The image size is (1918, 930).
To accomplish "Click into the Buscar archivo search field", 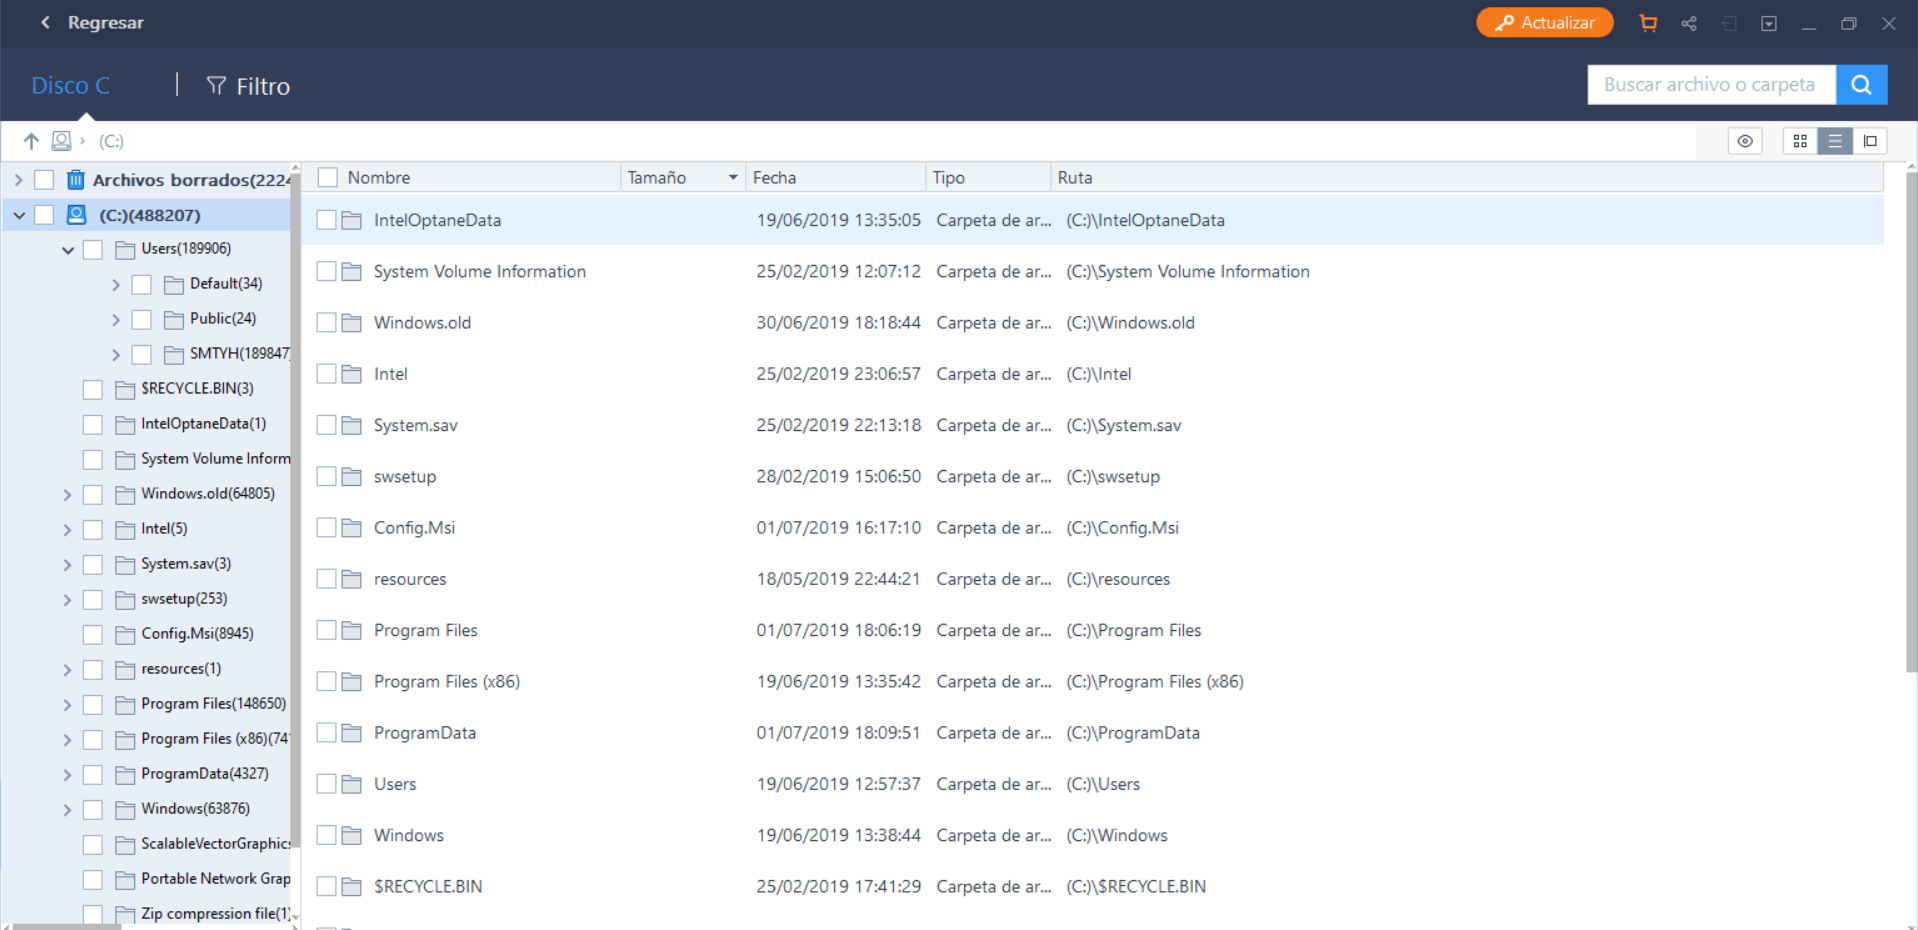I will pyautogui.click(x=1710, y=85).
